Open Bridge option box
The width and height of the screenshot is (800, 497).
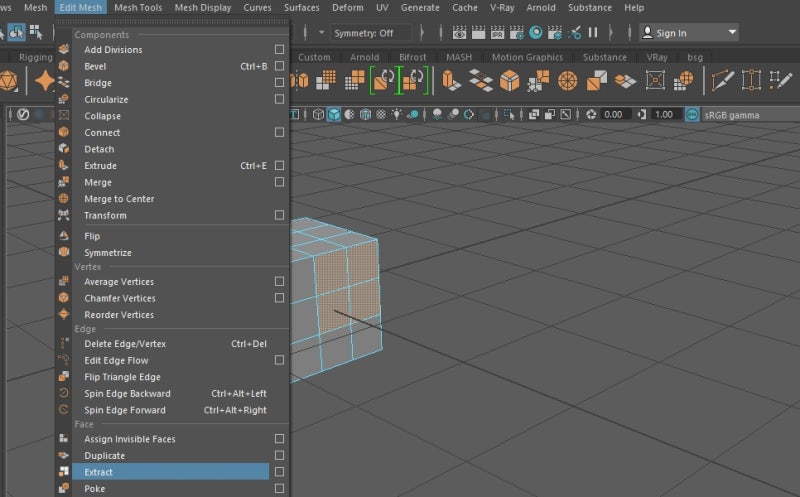[279, 82]
